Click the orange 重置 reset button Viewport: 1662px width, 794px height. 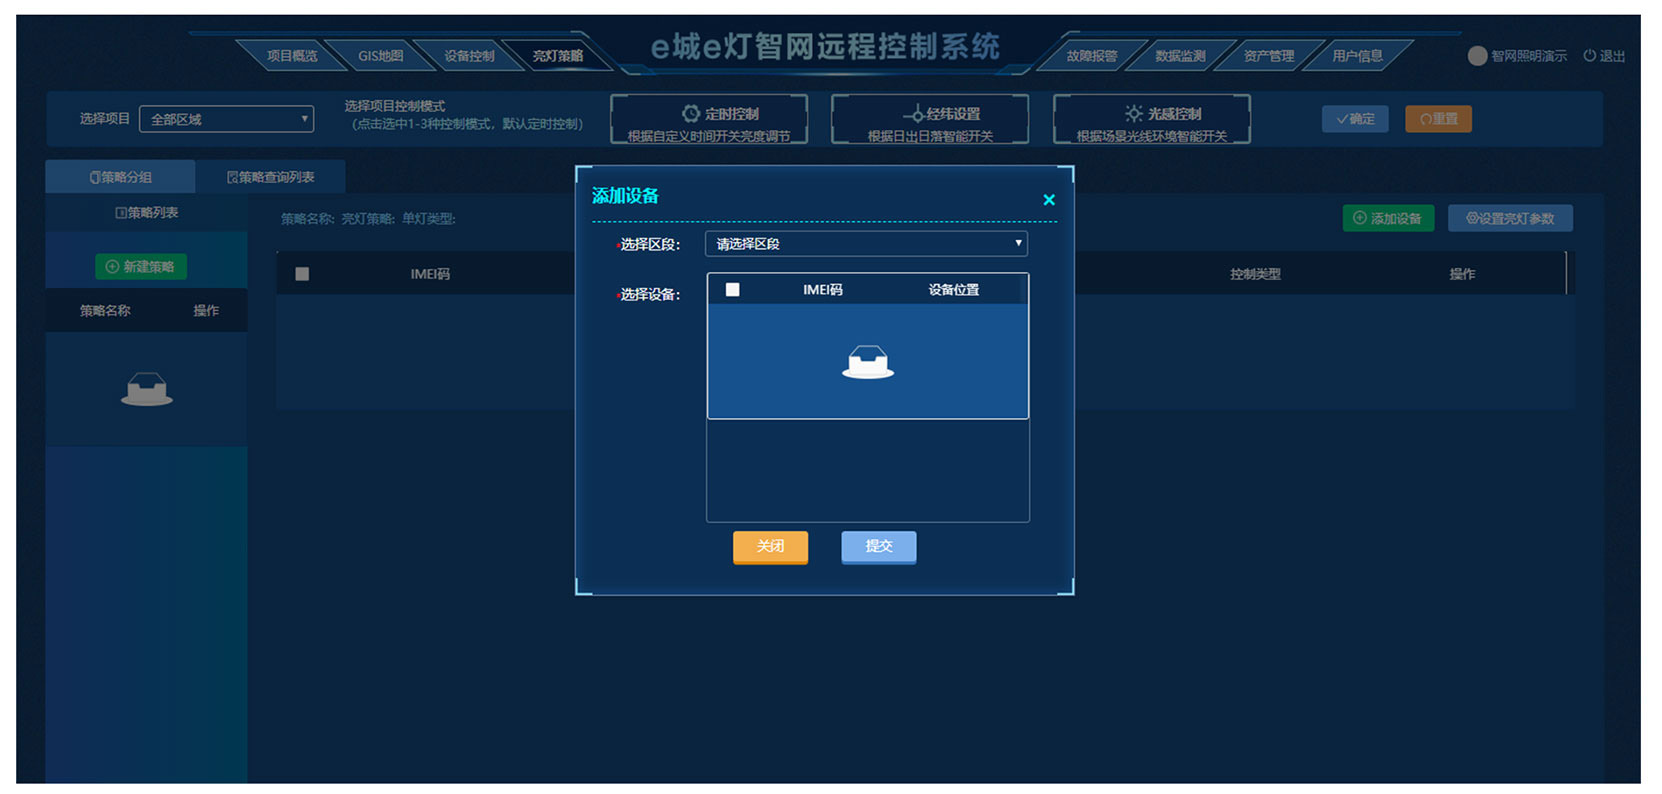point(1438,119)
